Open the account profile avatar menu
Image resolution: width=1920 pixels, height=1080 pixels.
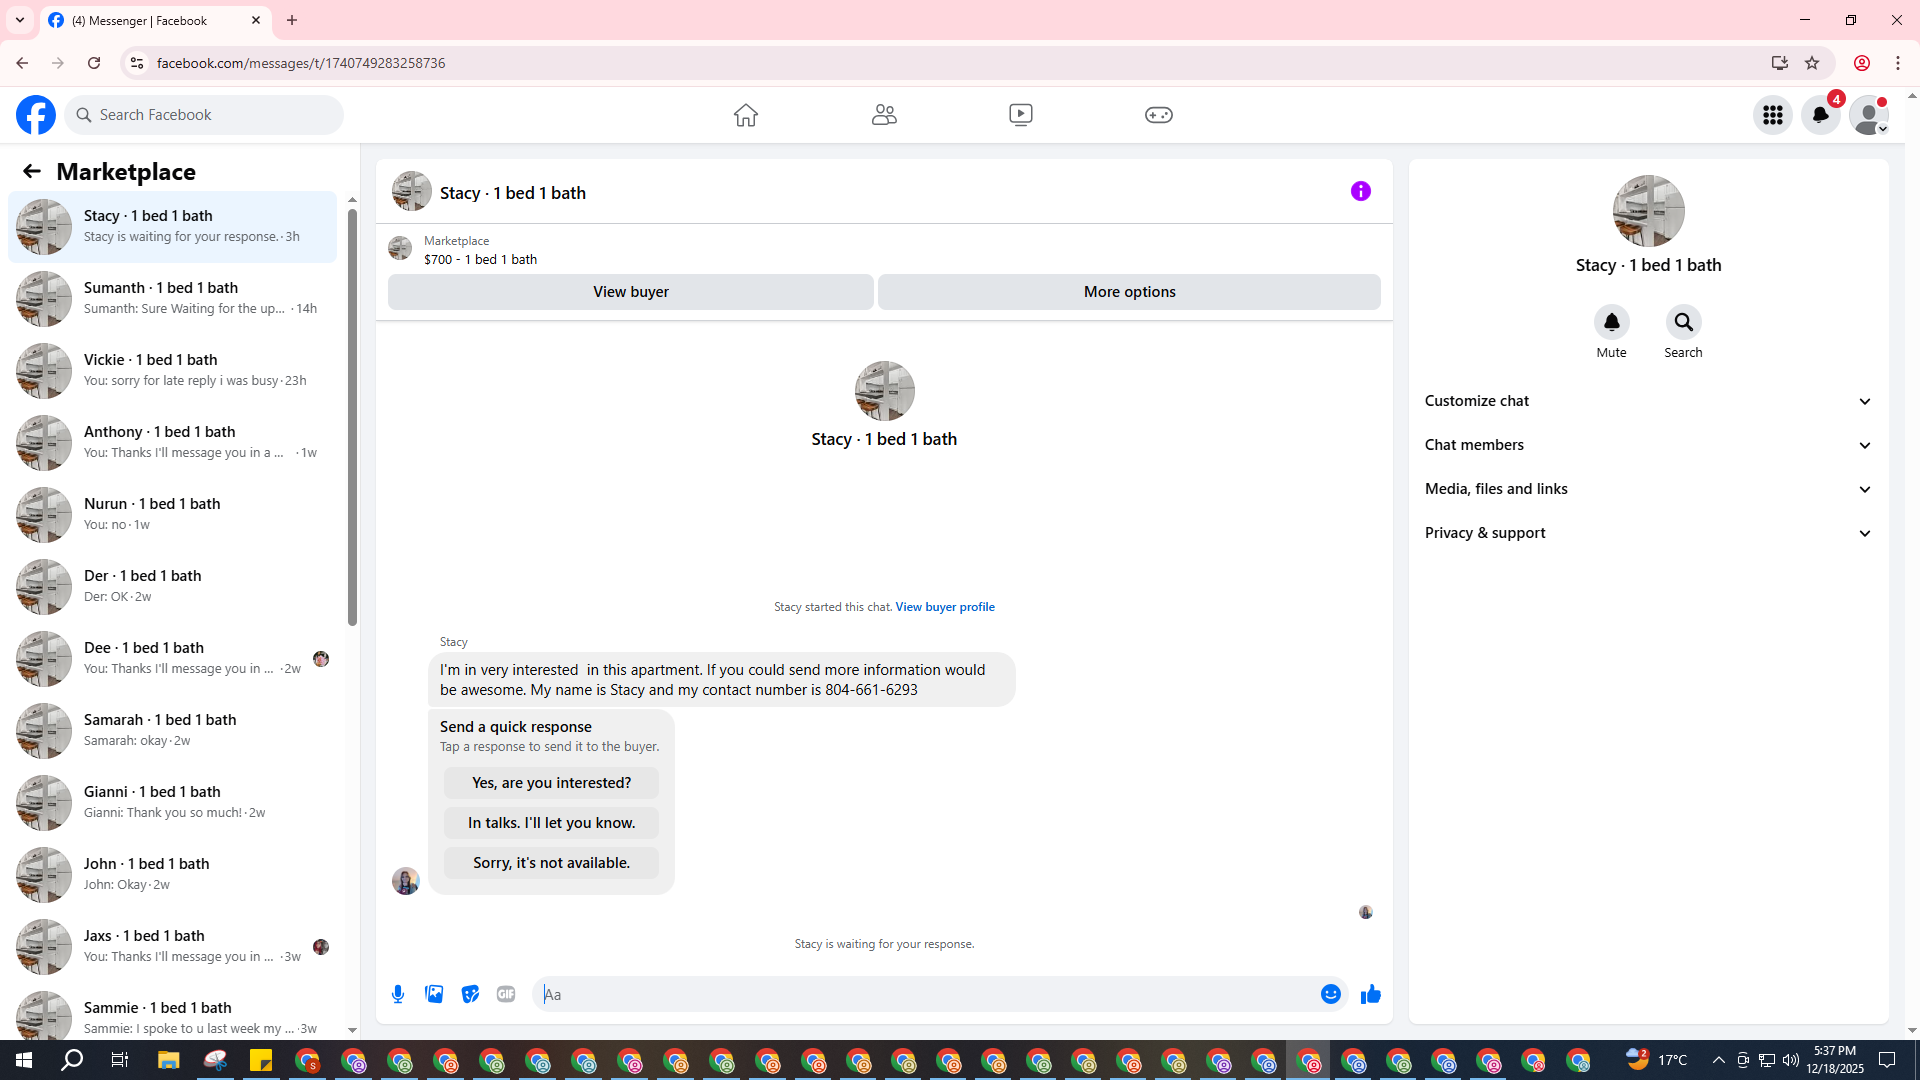click(1869, 115)
